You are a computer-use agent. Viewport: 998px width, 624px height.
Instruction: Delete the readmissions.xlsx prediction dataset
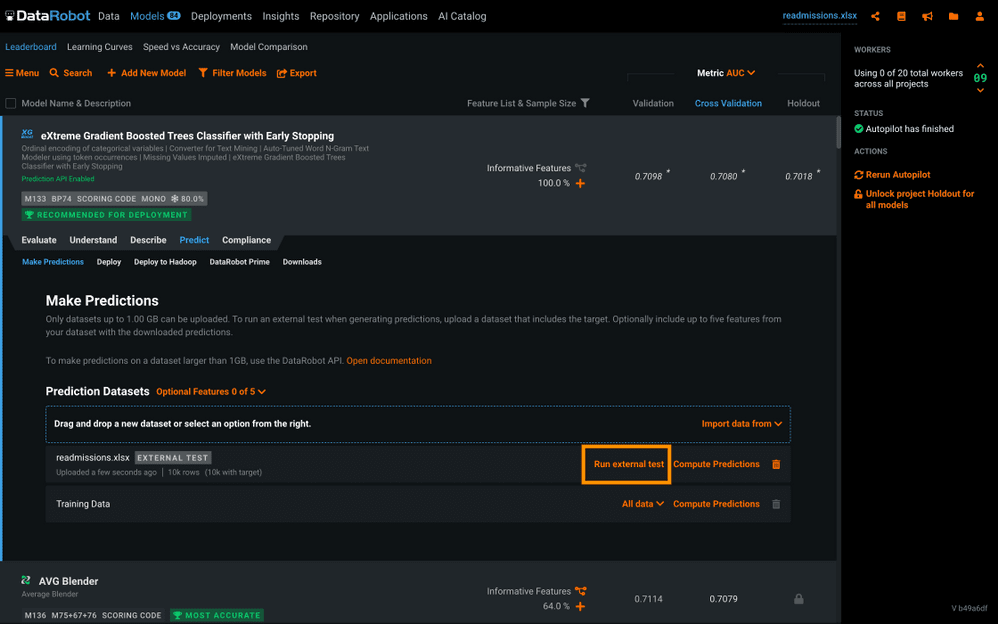pyautogui.click(x=776, y=464)
